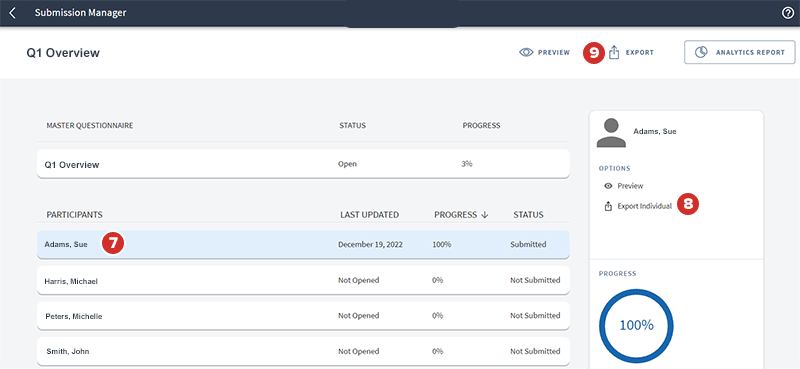Viewport: 800px width, 369px height.
Task: Open the ANALYTICS REPORT button
Action: pyautogui.click(x=739, y=52)
